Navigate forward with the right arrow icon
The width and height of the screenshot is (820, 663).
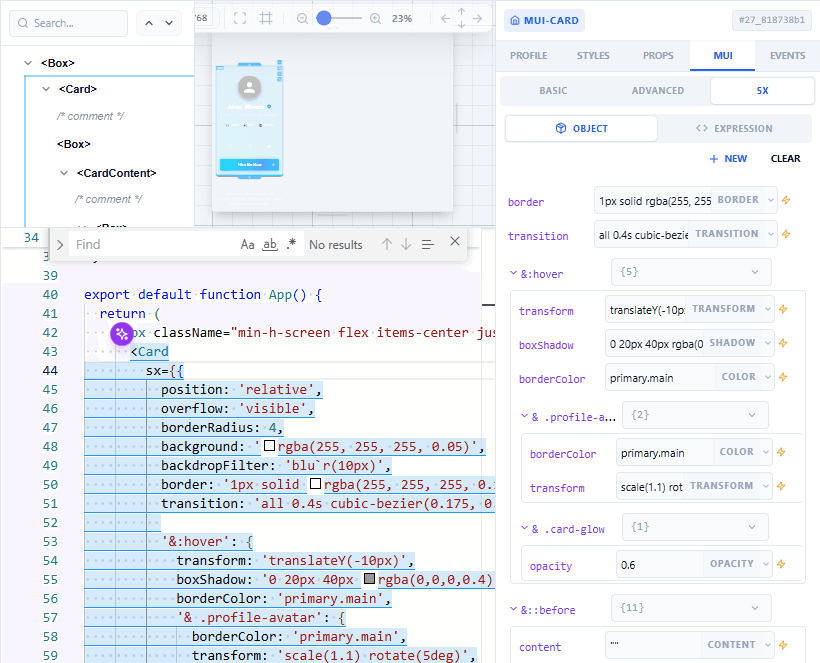tap(477, 18)
